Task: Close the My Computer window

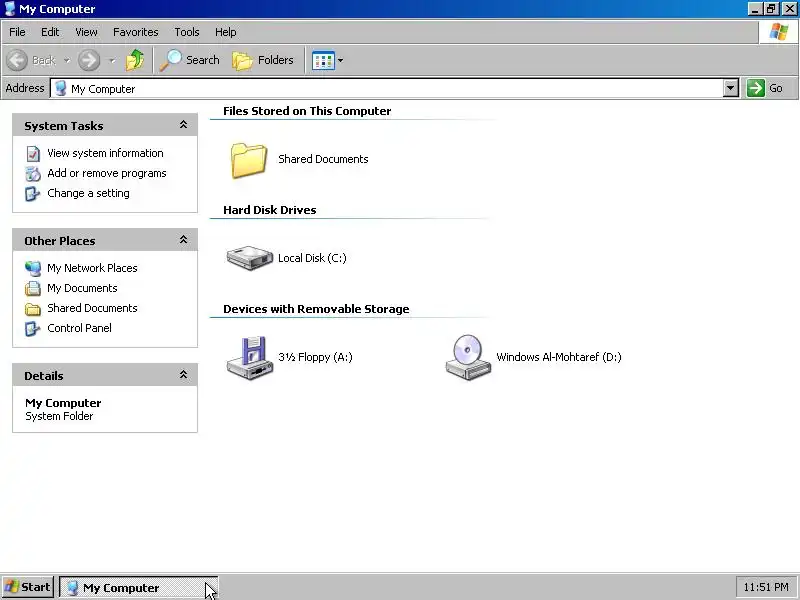Action: (x=789, y=9)
